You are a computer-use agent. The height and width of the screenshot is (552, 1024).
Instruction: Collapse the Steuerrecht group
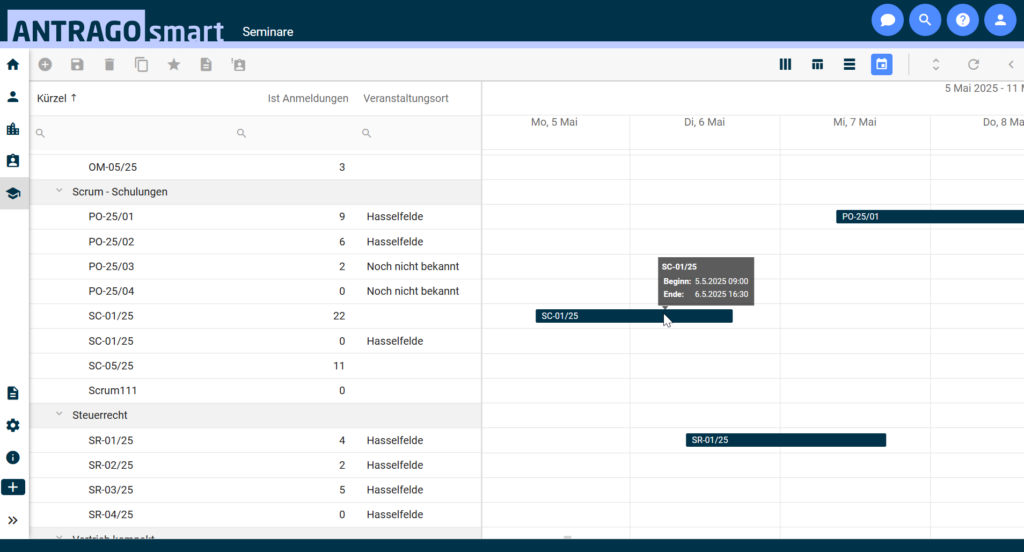pyautogui.click(x=59, y=415)
